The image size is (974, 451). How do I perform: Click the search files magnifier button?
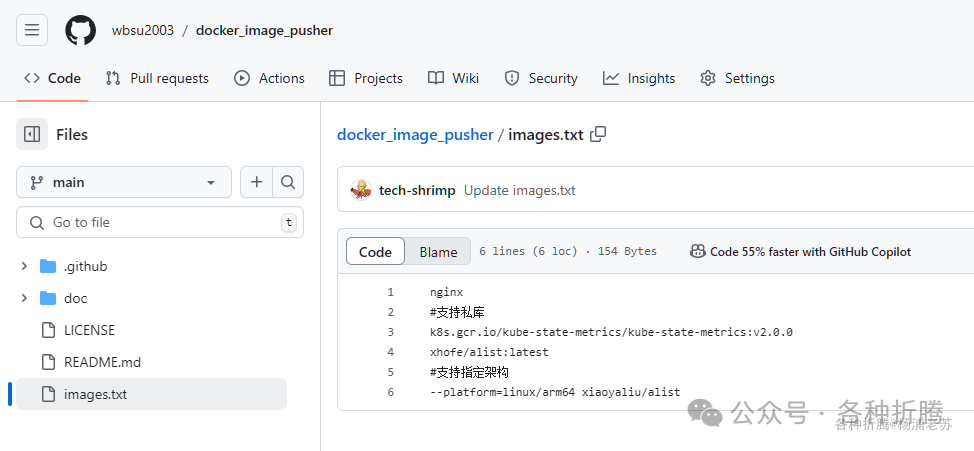tap(288, 182)
